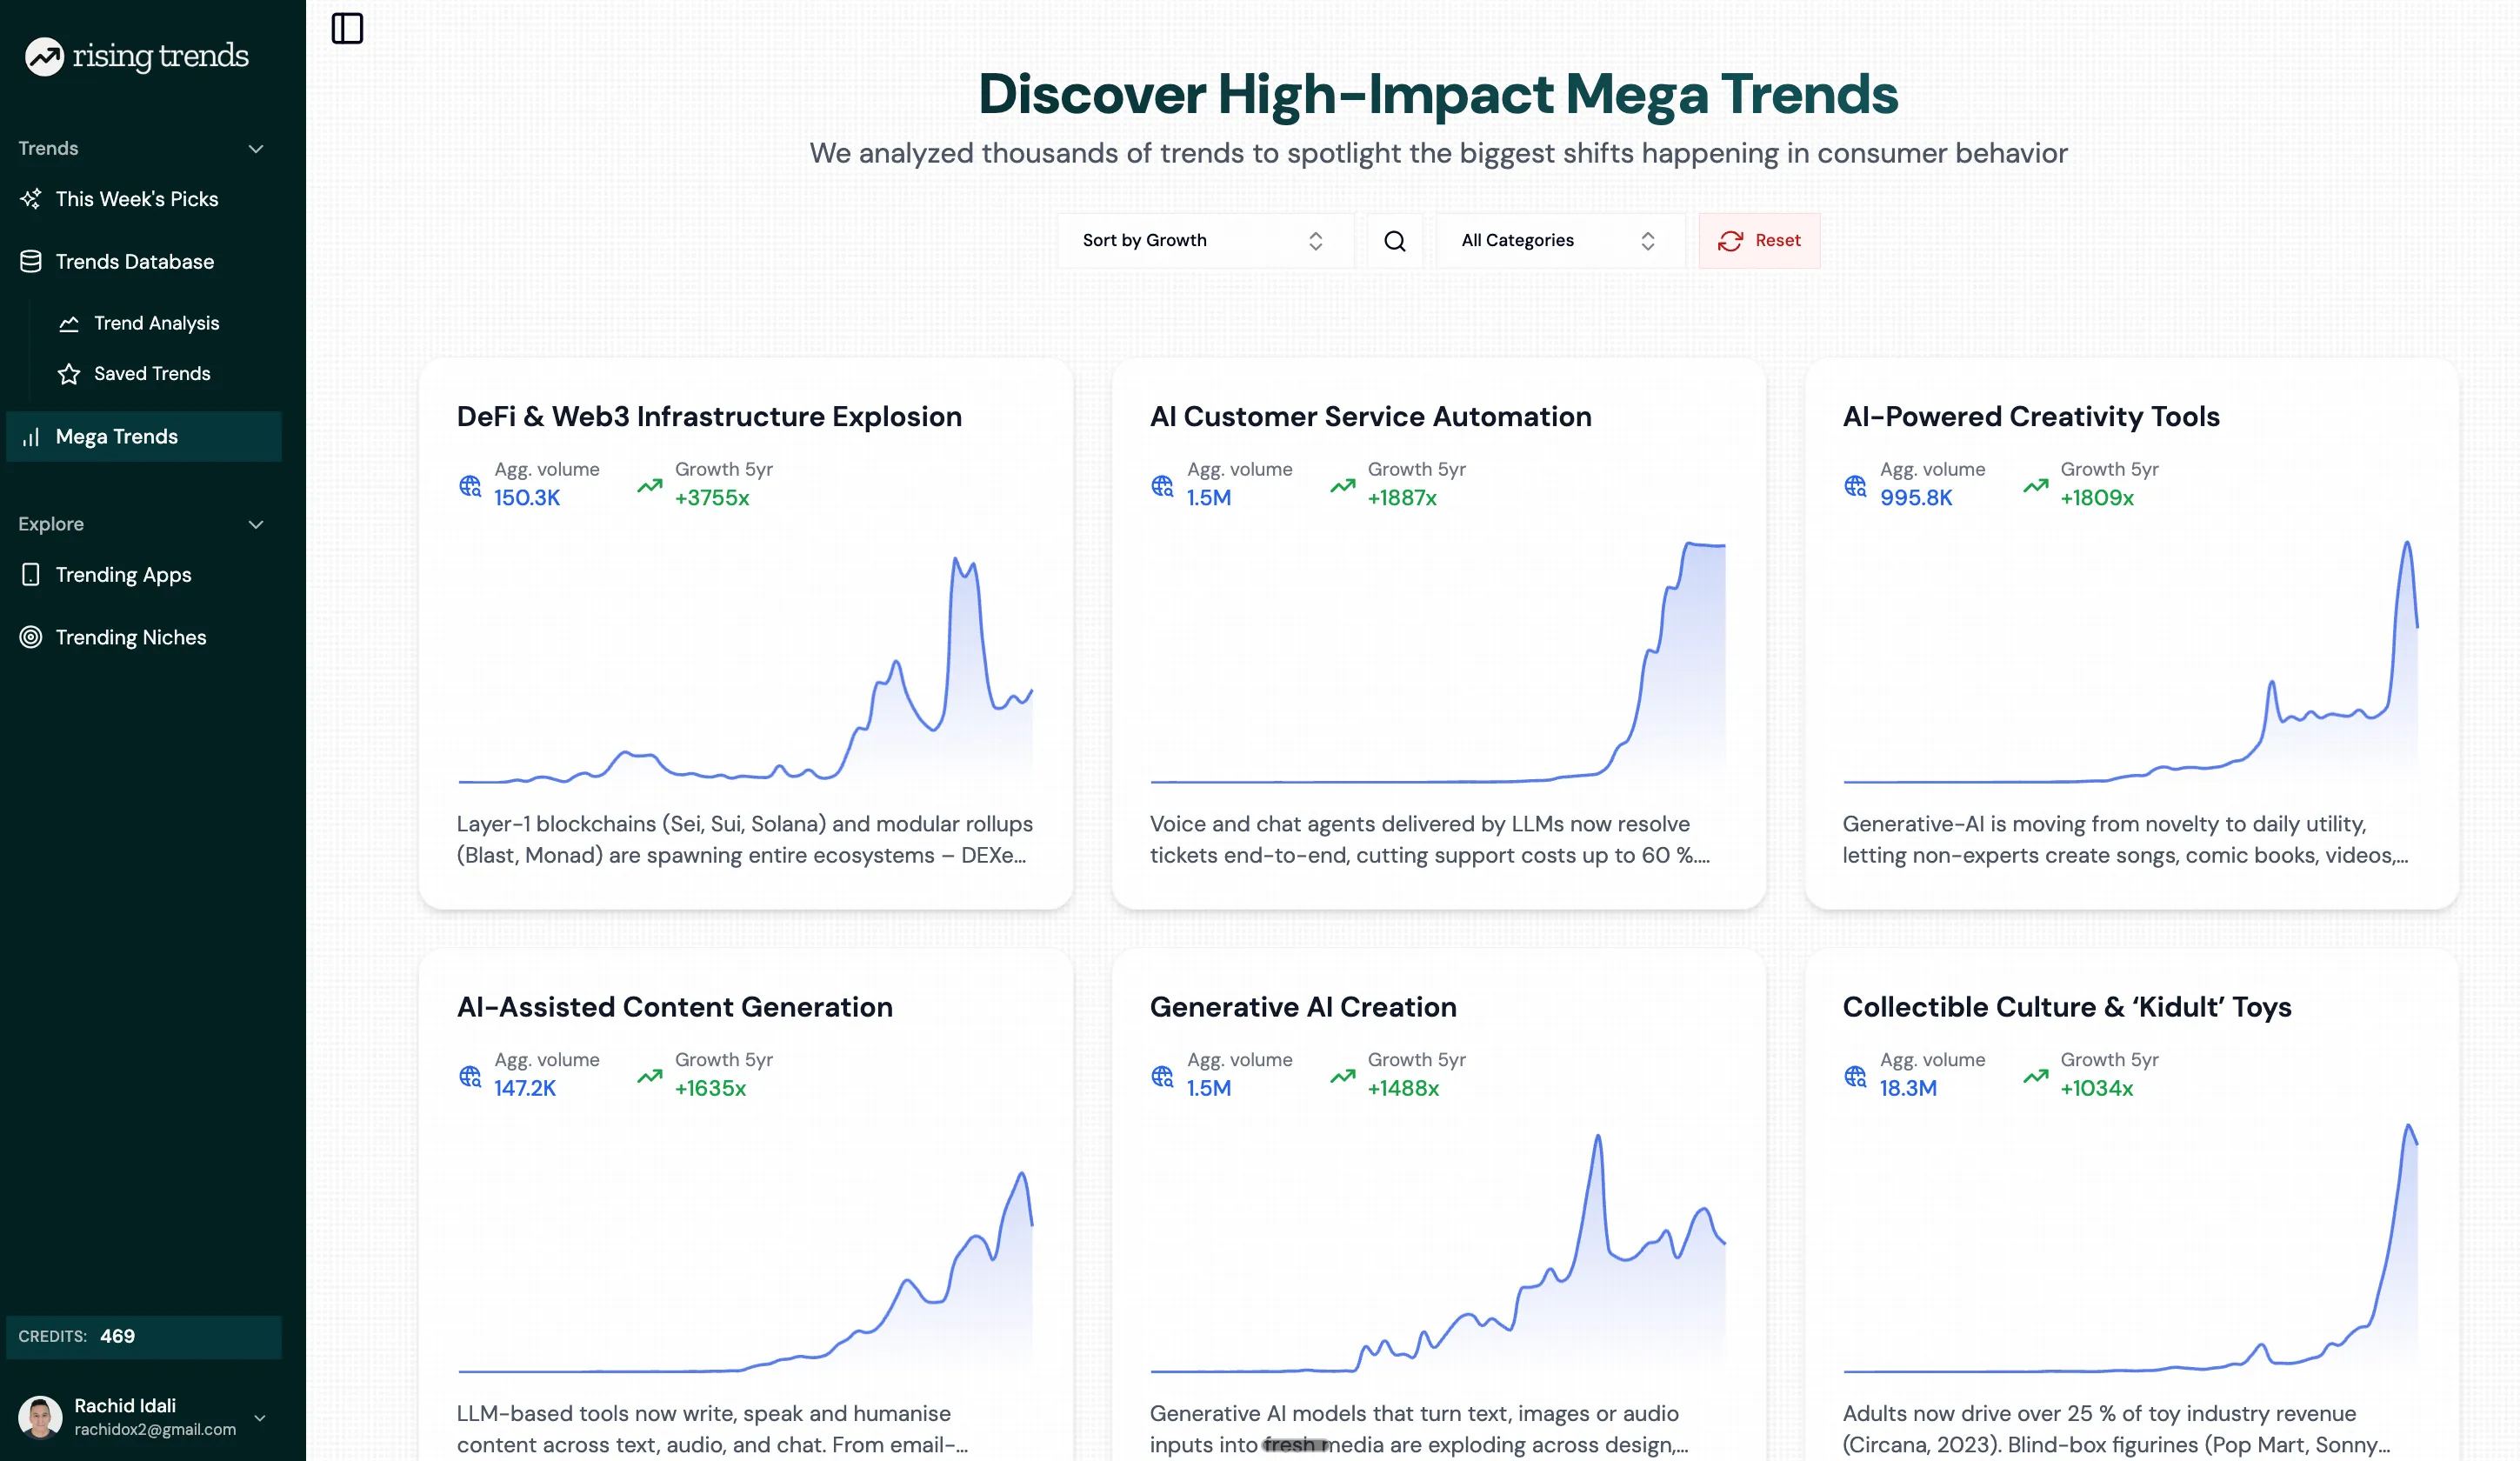Click the Trend Analysis chart icon
This screenshot has width=2520, height=1461.
pyautogui.click(x=68, y=323)
